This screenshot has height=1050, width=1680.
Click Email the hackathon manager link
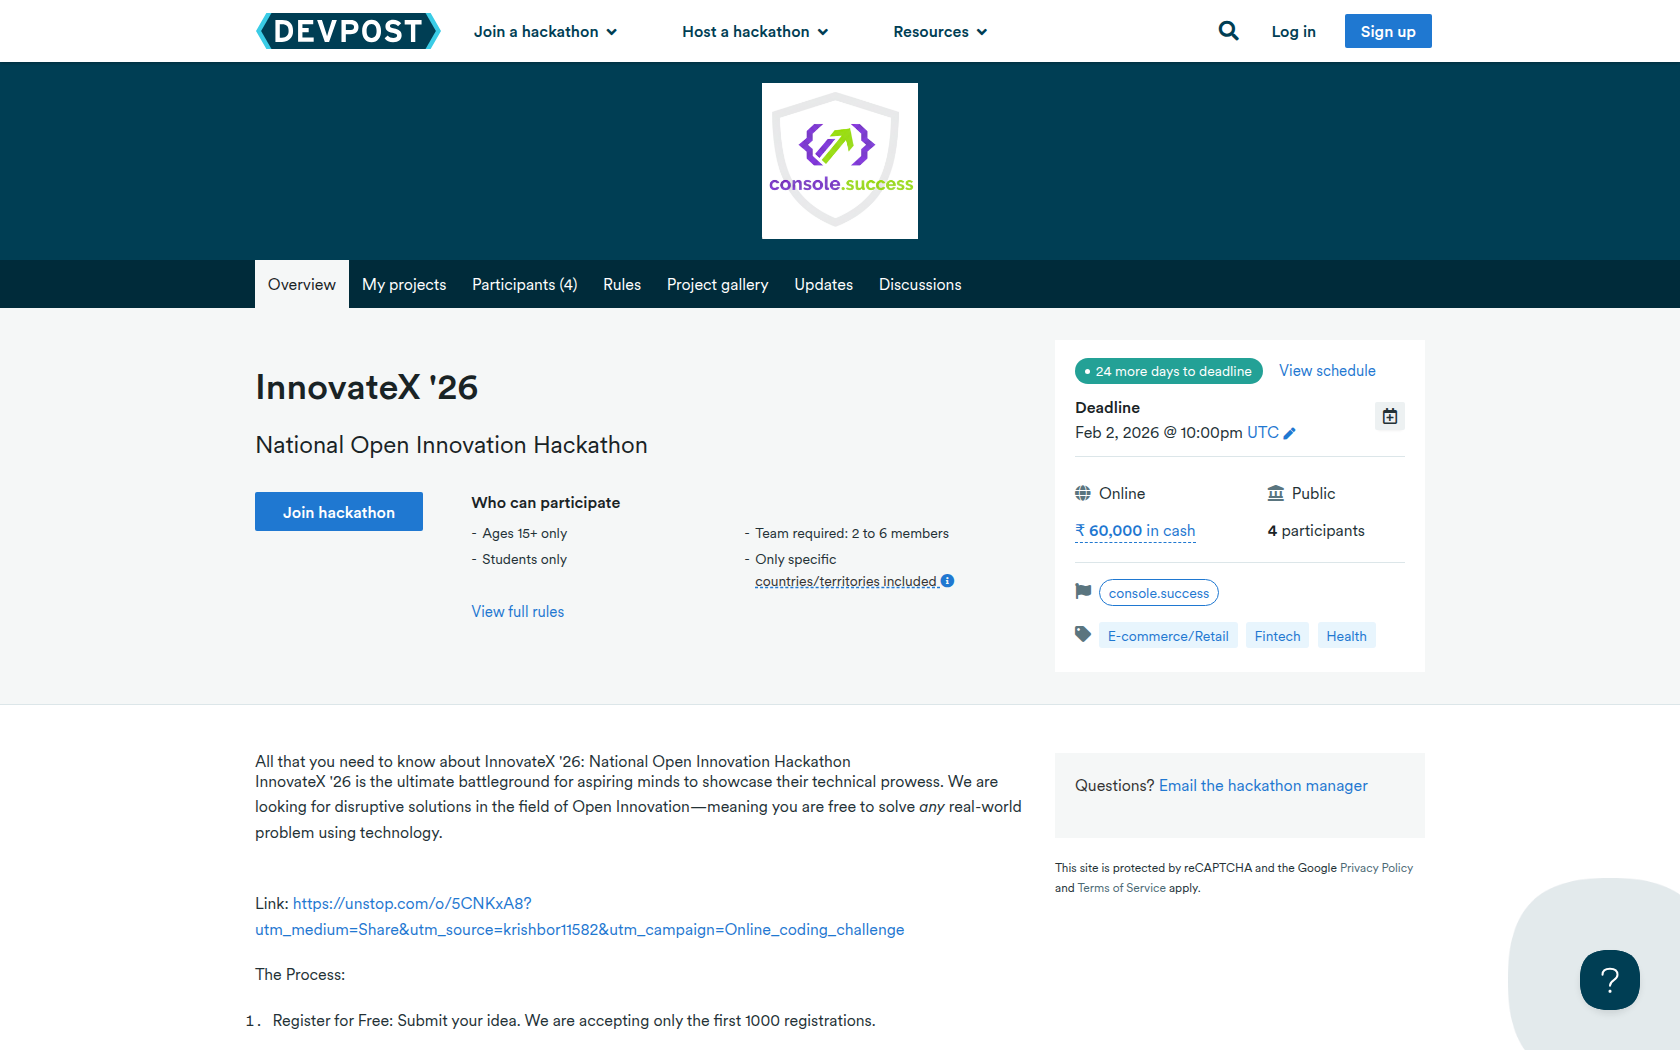pos(1263,786)
